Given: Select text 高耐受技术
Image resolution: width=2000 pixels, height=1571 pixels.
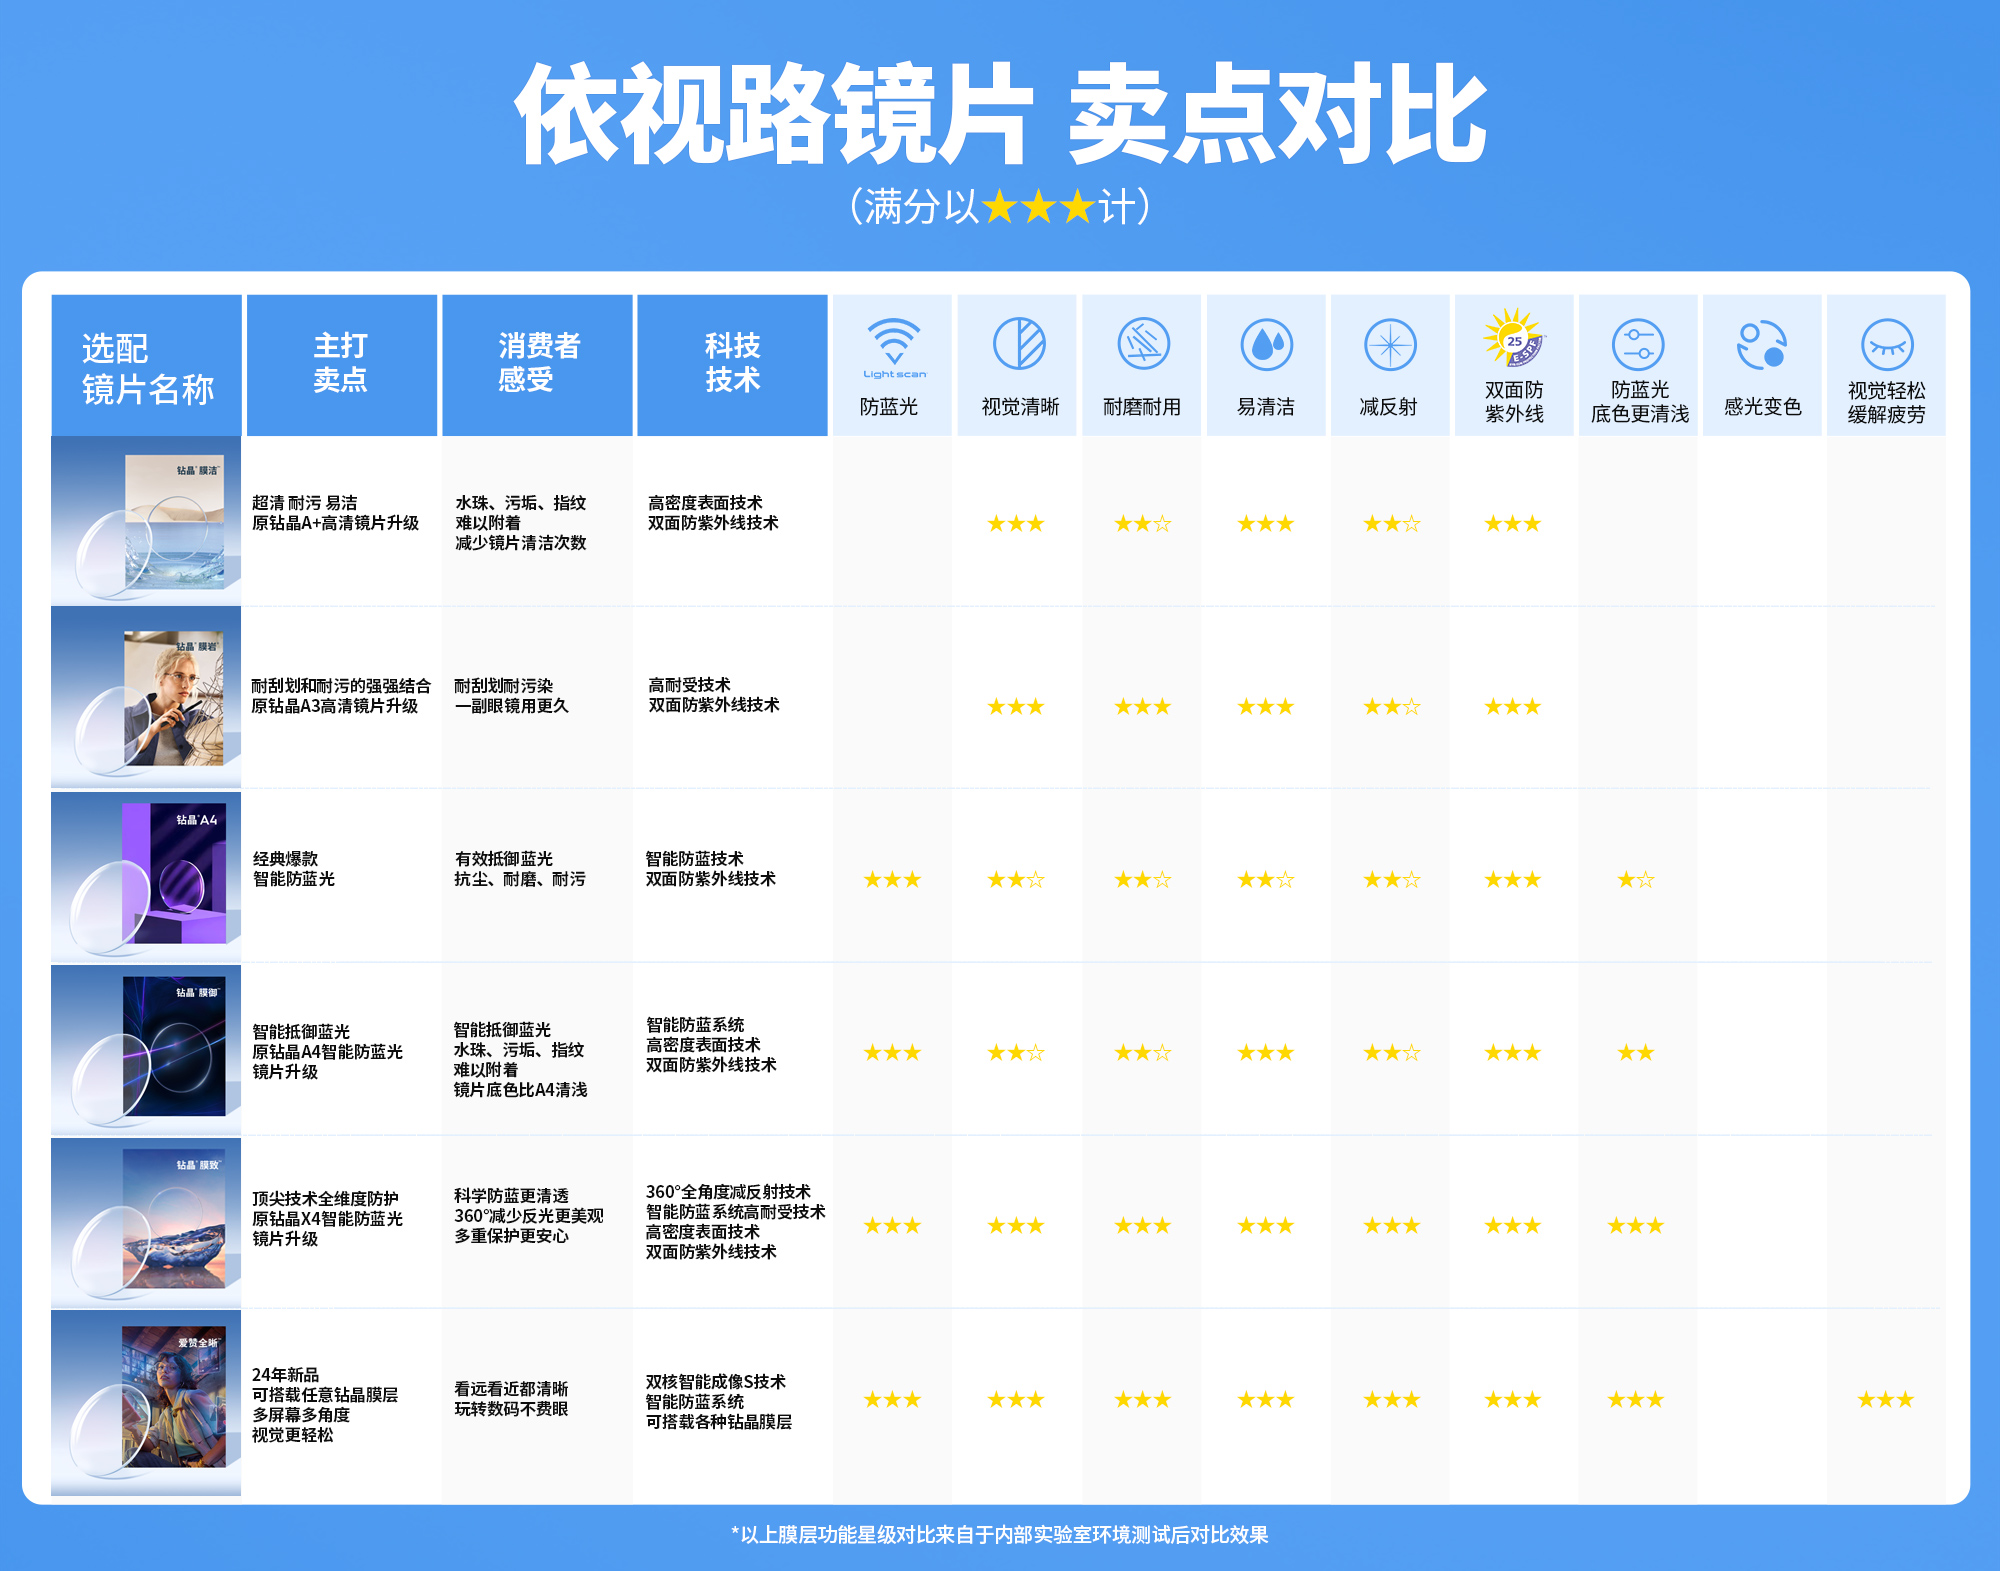Looking at the screenshot, I should pos(689,685).
